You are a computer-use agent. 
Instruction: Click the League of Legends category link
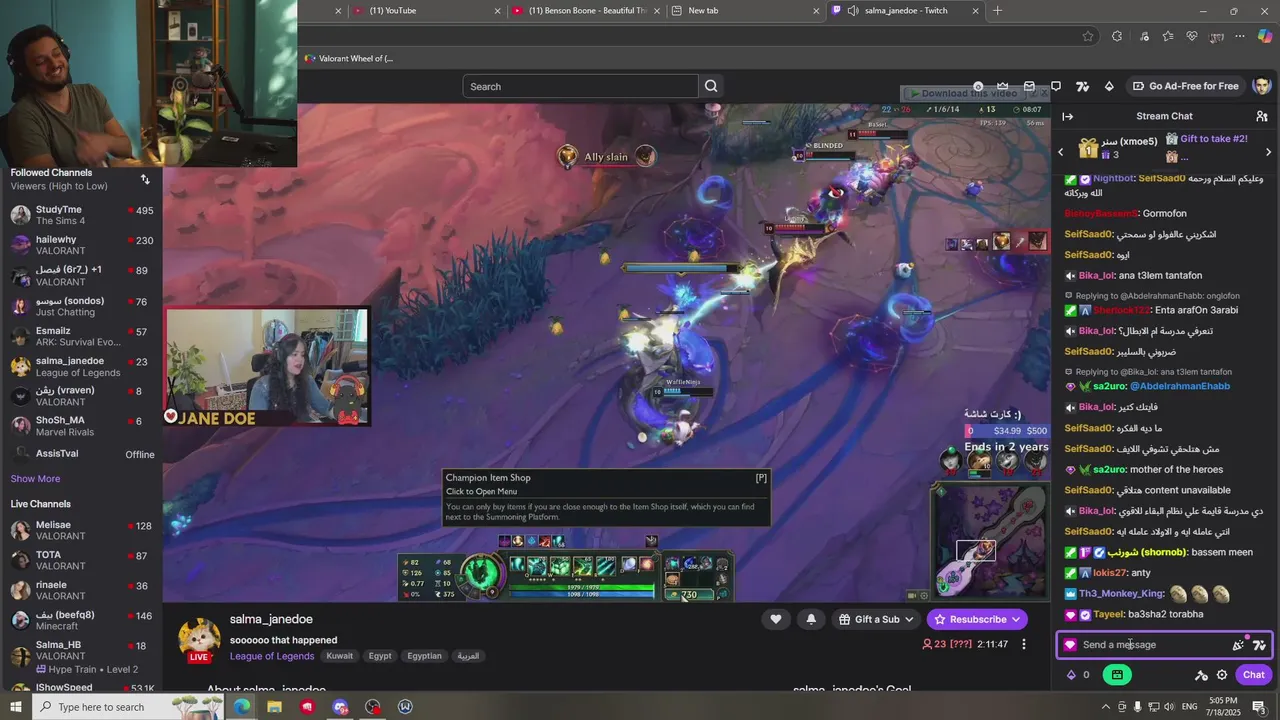tap(272, 656)
